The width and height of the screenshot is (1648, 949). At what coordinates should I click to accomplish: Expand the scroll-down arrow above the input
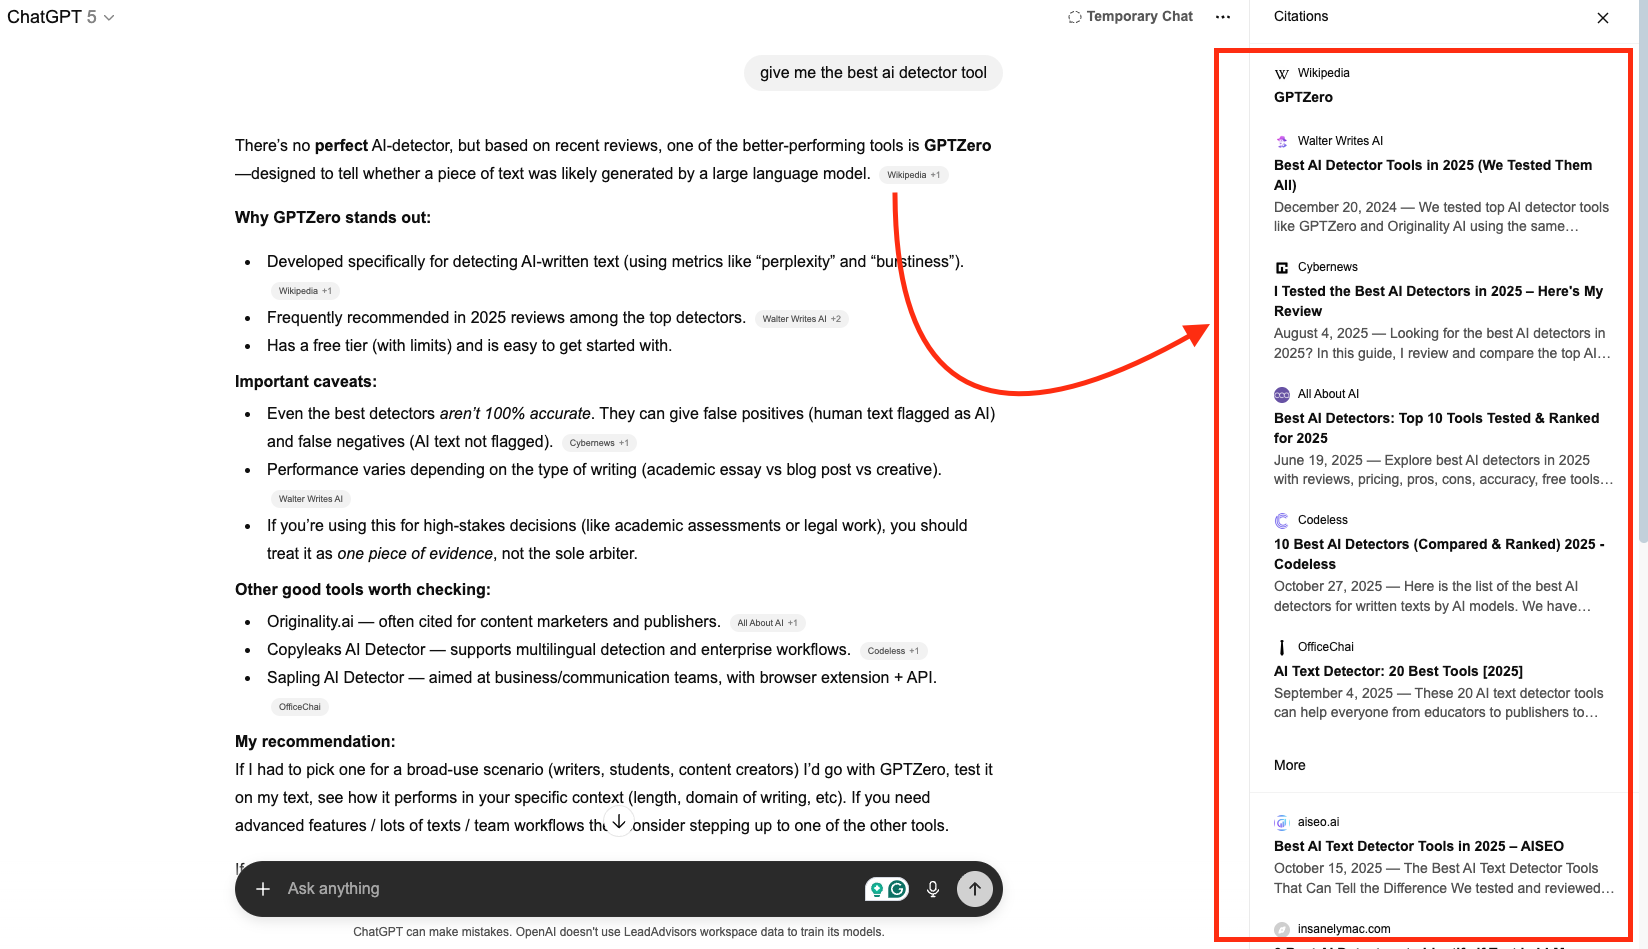(x=618, y=820)
